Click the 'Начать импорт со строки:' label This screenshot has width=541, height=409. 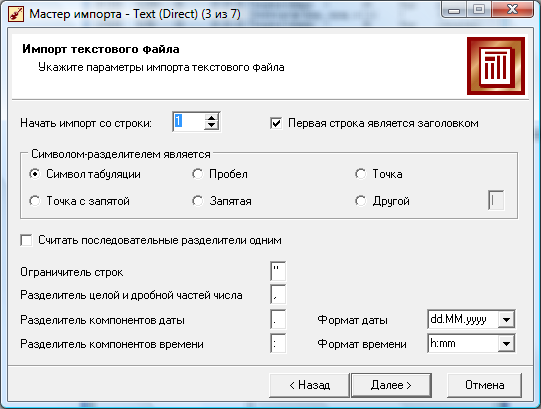tap(86, 123)
